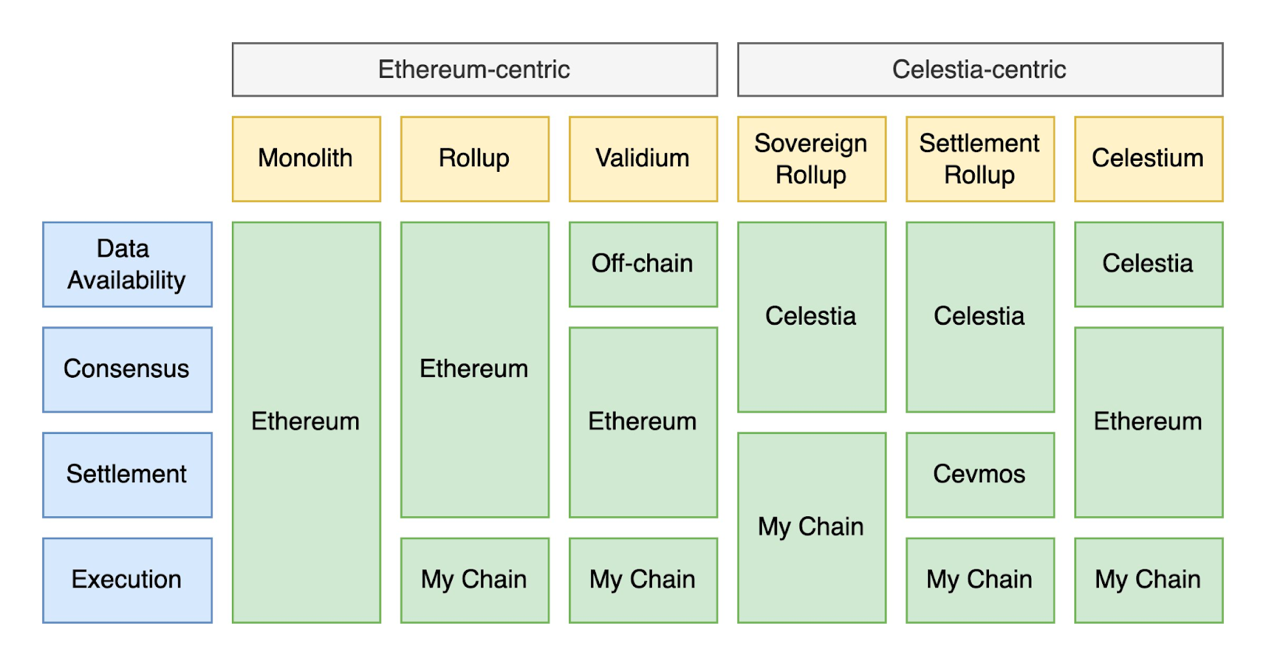Click the Celestia-centric header box
Screen dimensions: 1266x666
979,69
